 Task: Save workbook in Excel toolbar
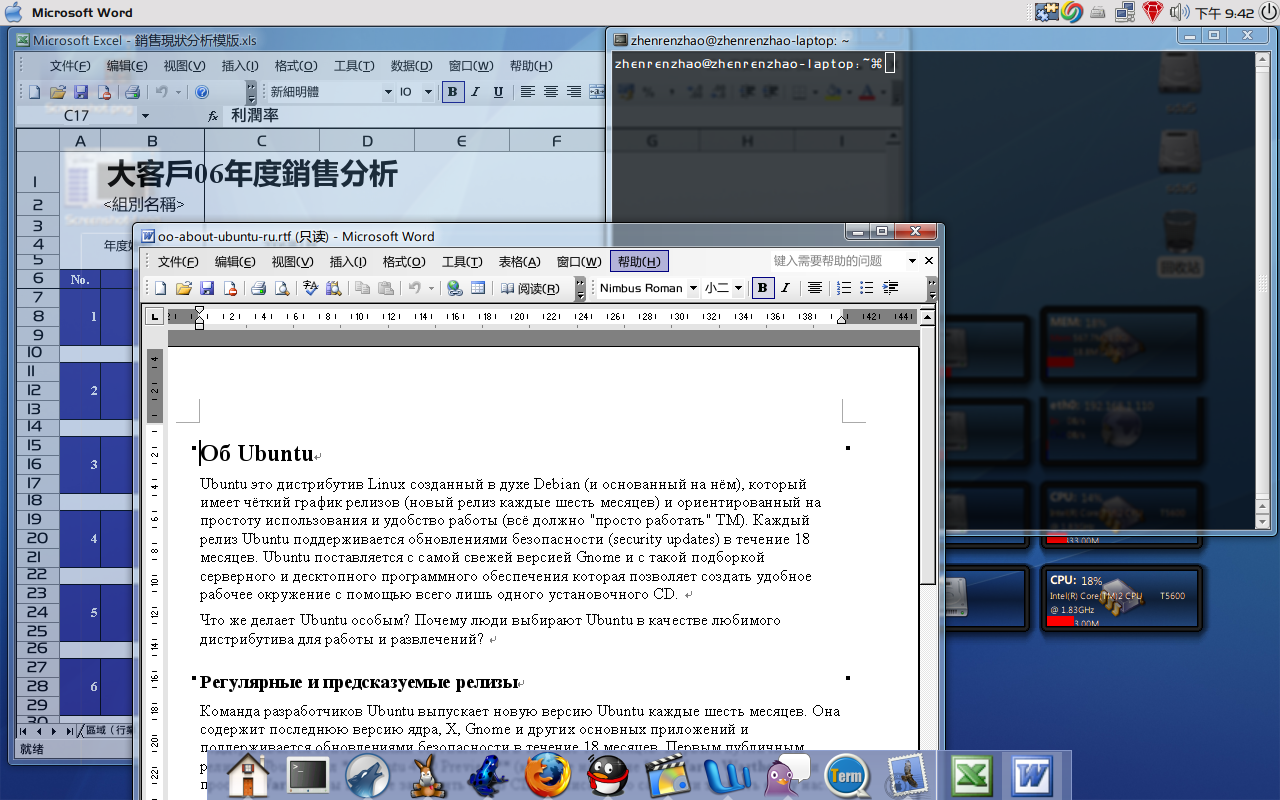(x=81, y=92)
